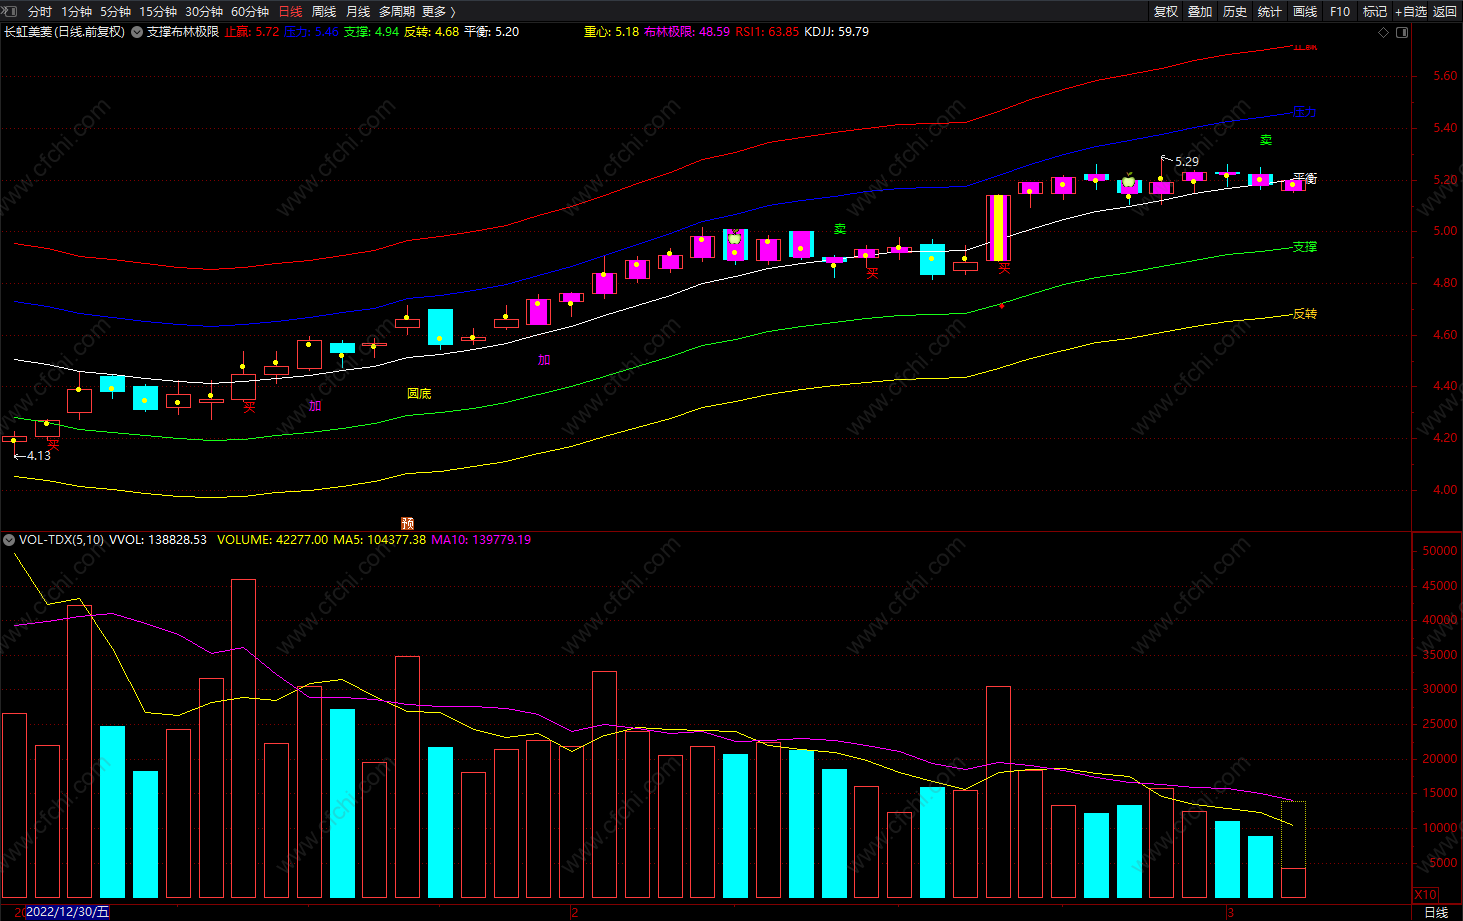Toggle the side panel icon at chart top-right

click(1402, 32)
